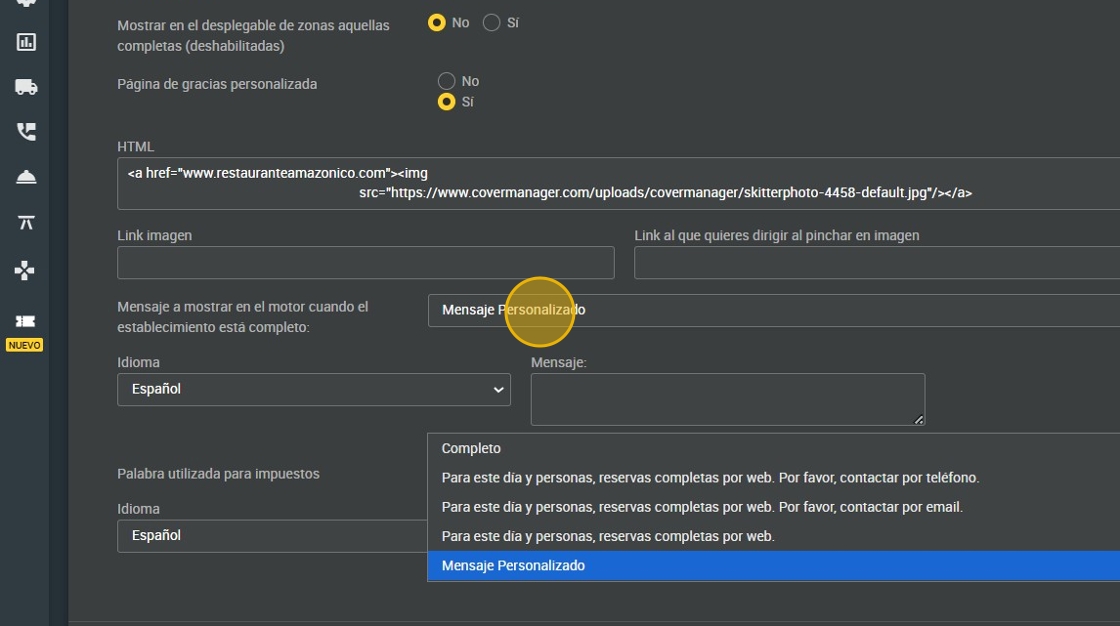Select No for showing completed zones

point(436,23)
